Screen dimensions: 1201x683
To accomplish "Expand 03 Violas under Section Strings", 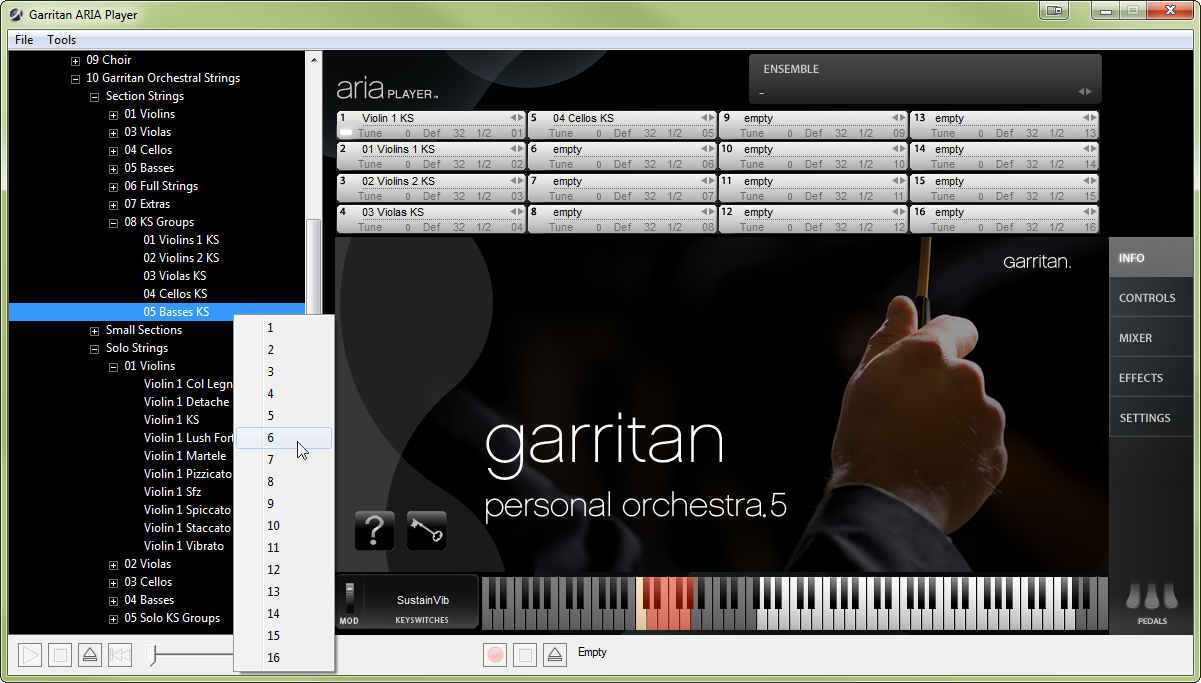I will 114,132.
